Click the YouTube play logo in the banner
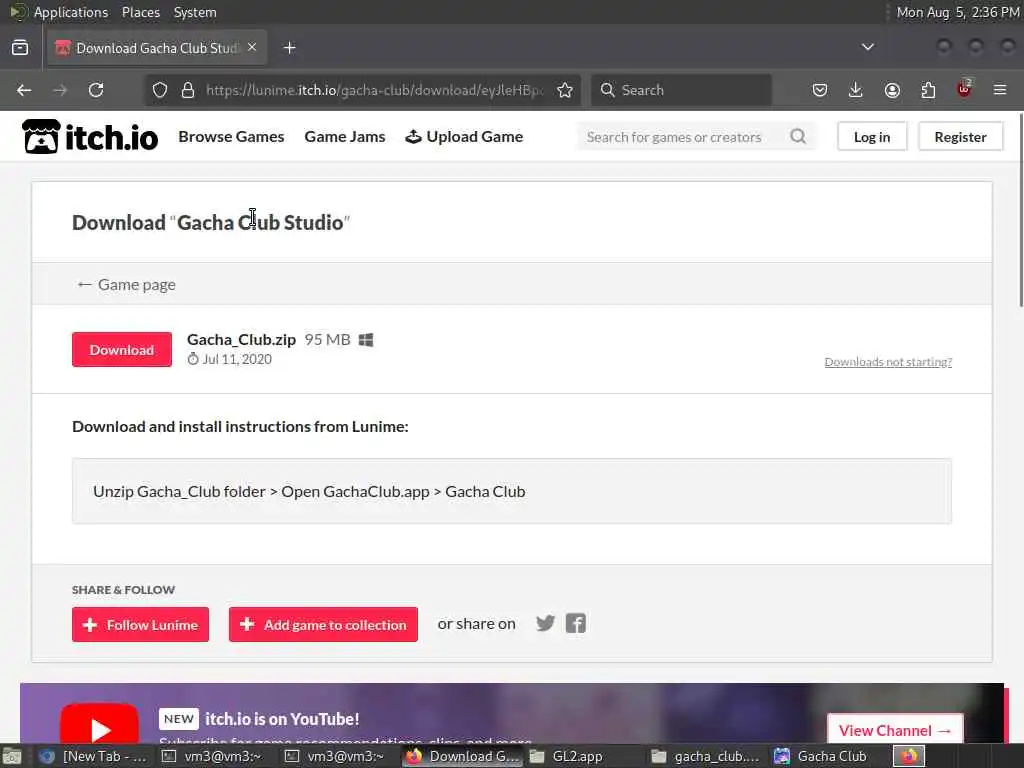The image size is (1024, 768). coord(99,725)
